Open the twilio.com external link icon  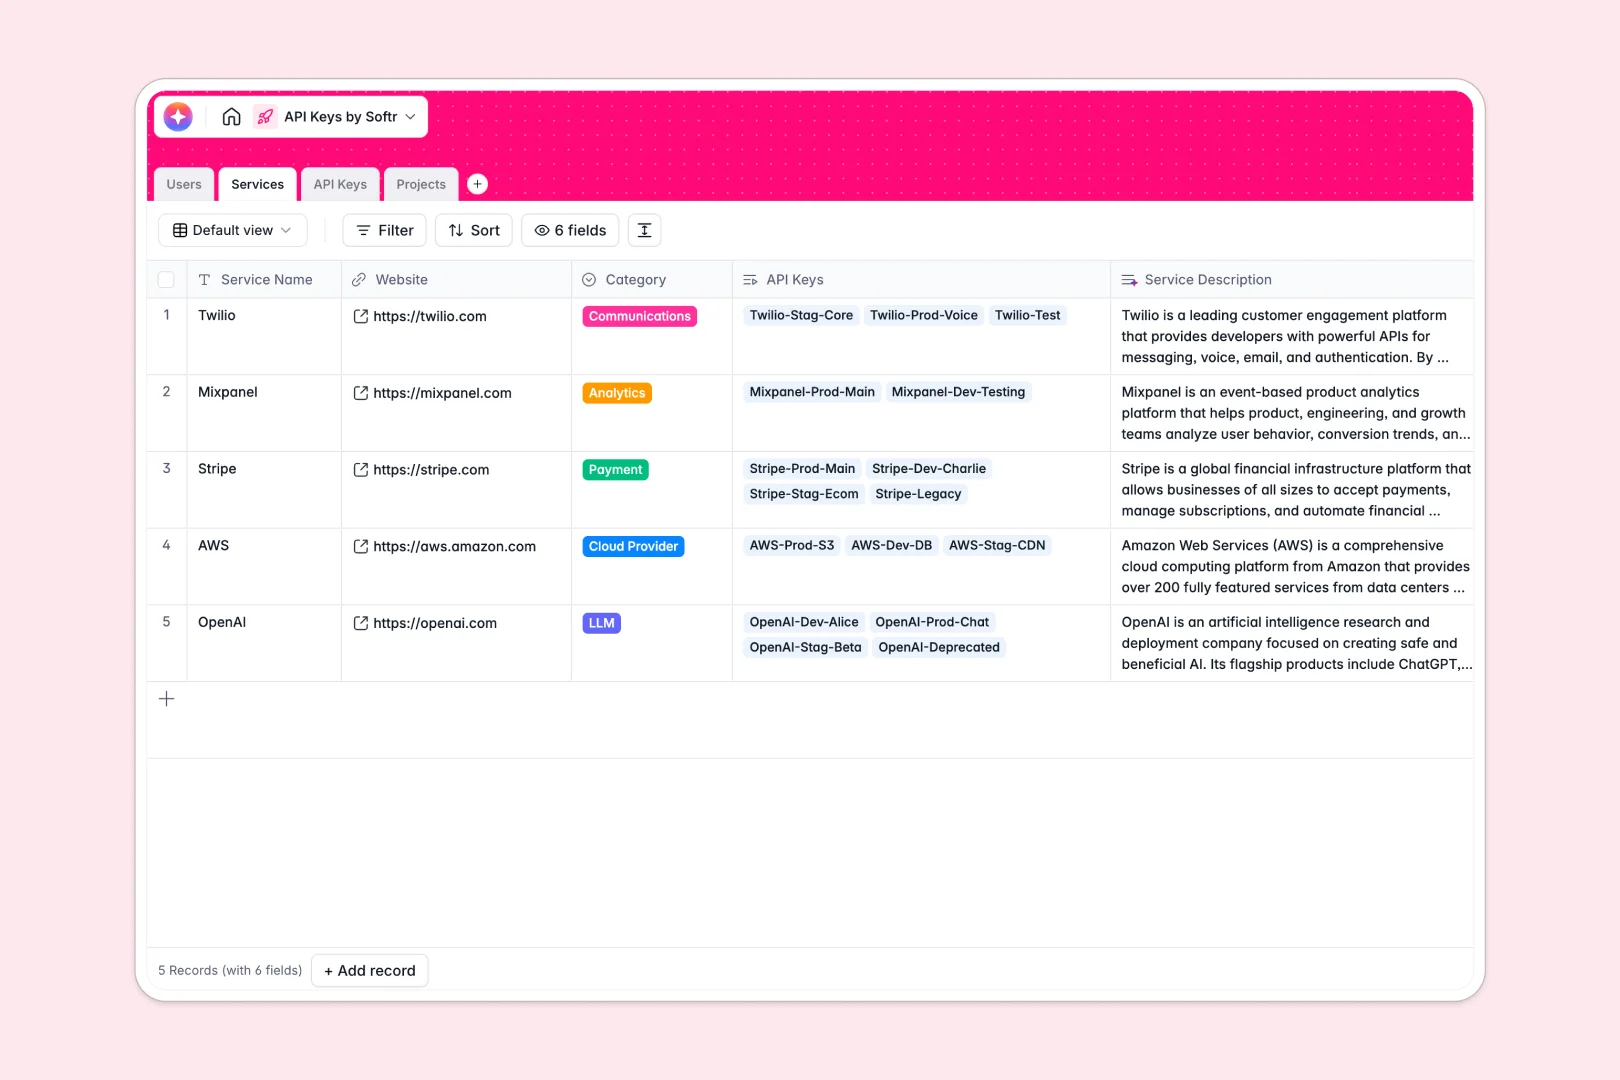[x=361, y=316]
